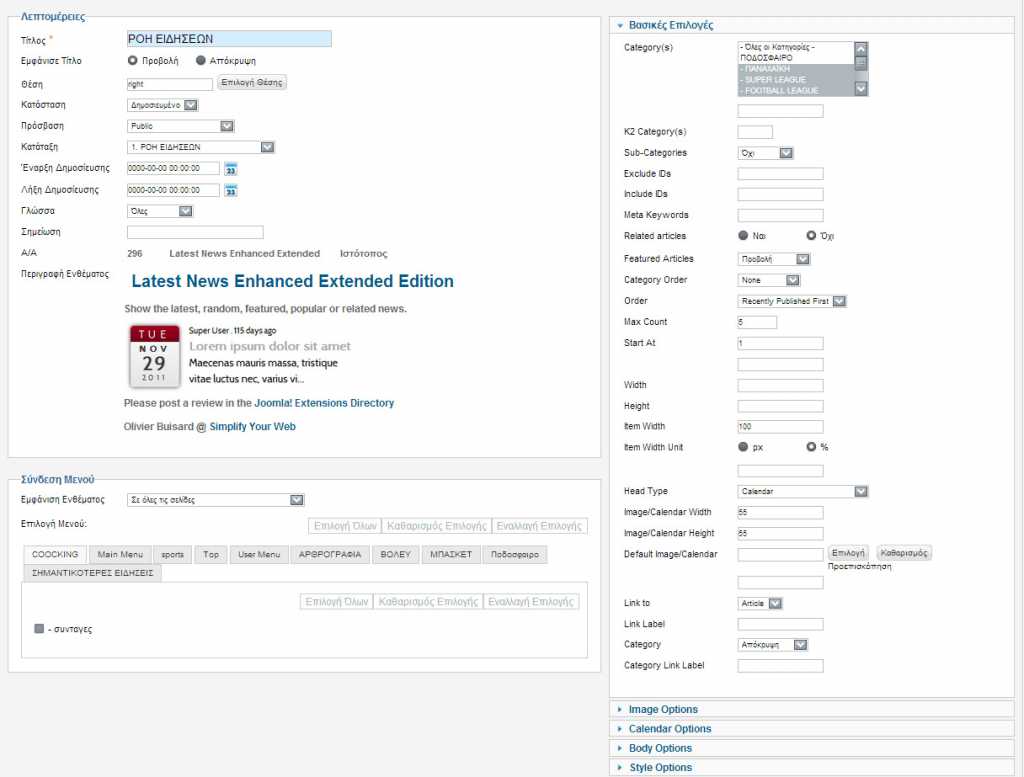Viewport: 1024px width, 777px height.
Task: Click the calendar date thumbnail image
Action: [153, 355]
